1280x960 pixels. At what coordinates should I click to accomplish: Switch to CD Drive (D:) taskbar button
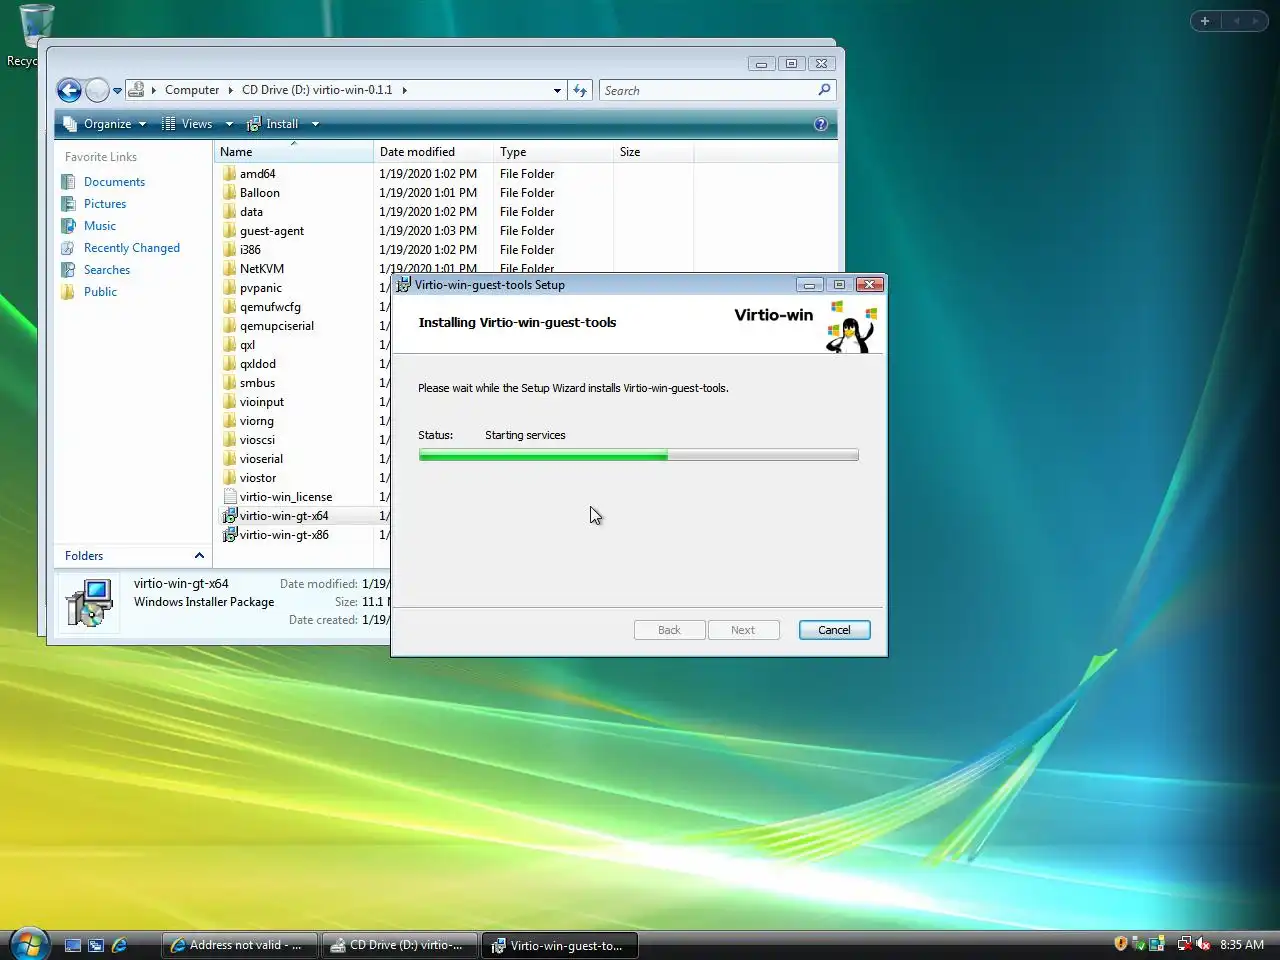click(400, 945)
